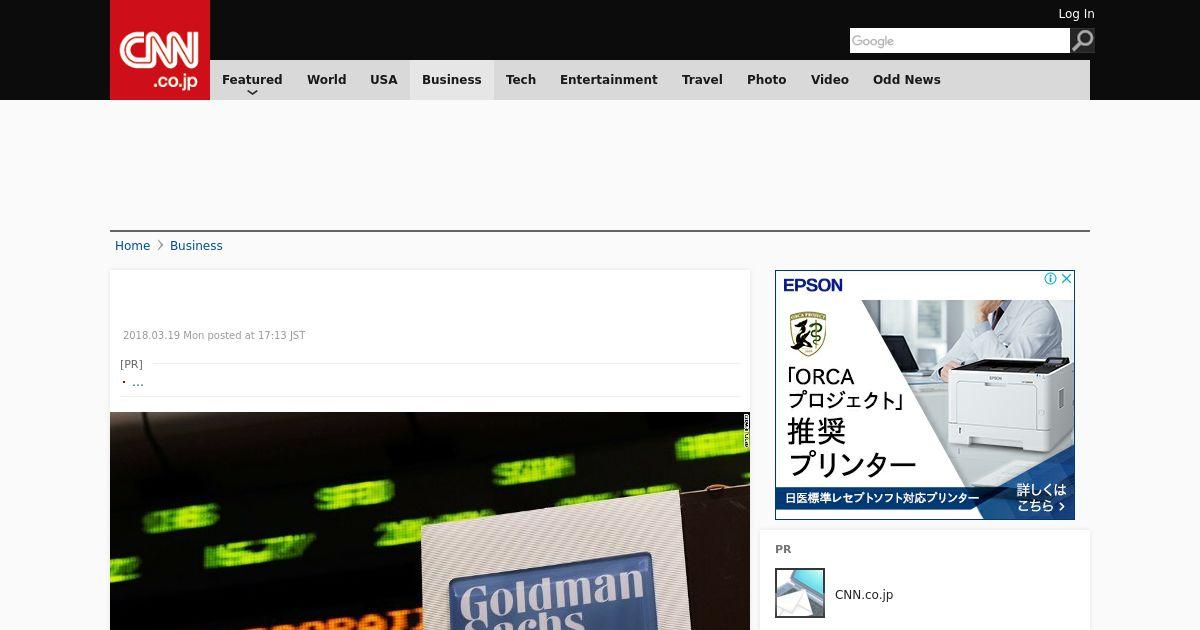This screenshot has width=1200, height=630.
Task: Open the Video section
Action: (830, 80)
